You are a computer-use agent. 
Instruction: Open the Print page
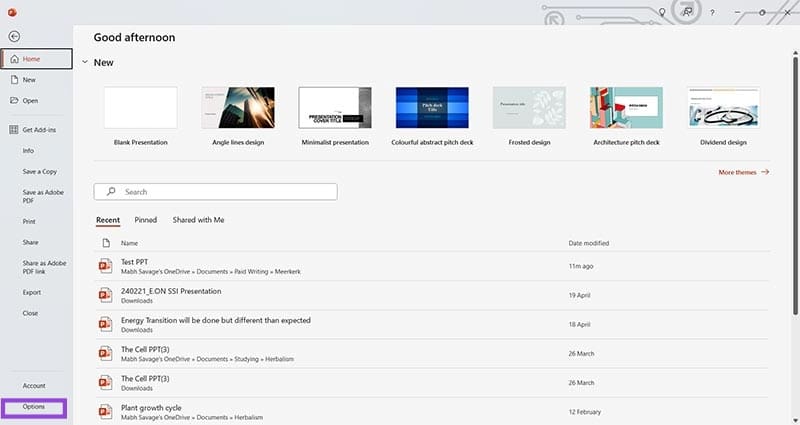pos(29,221)
